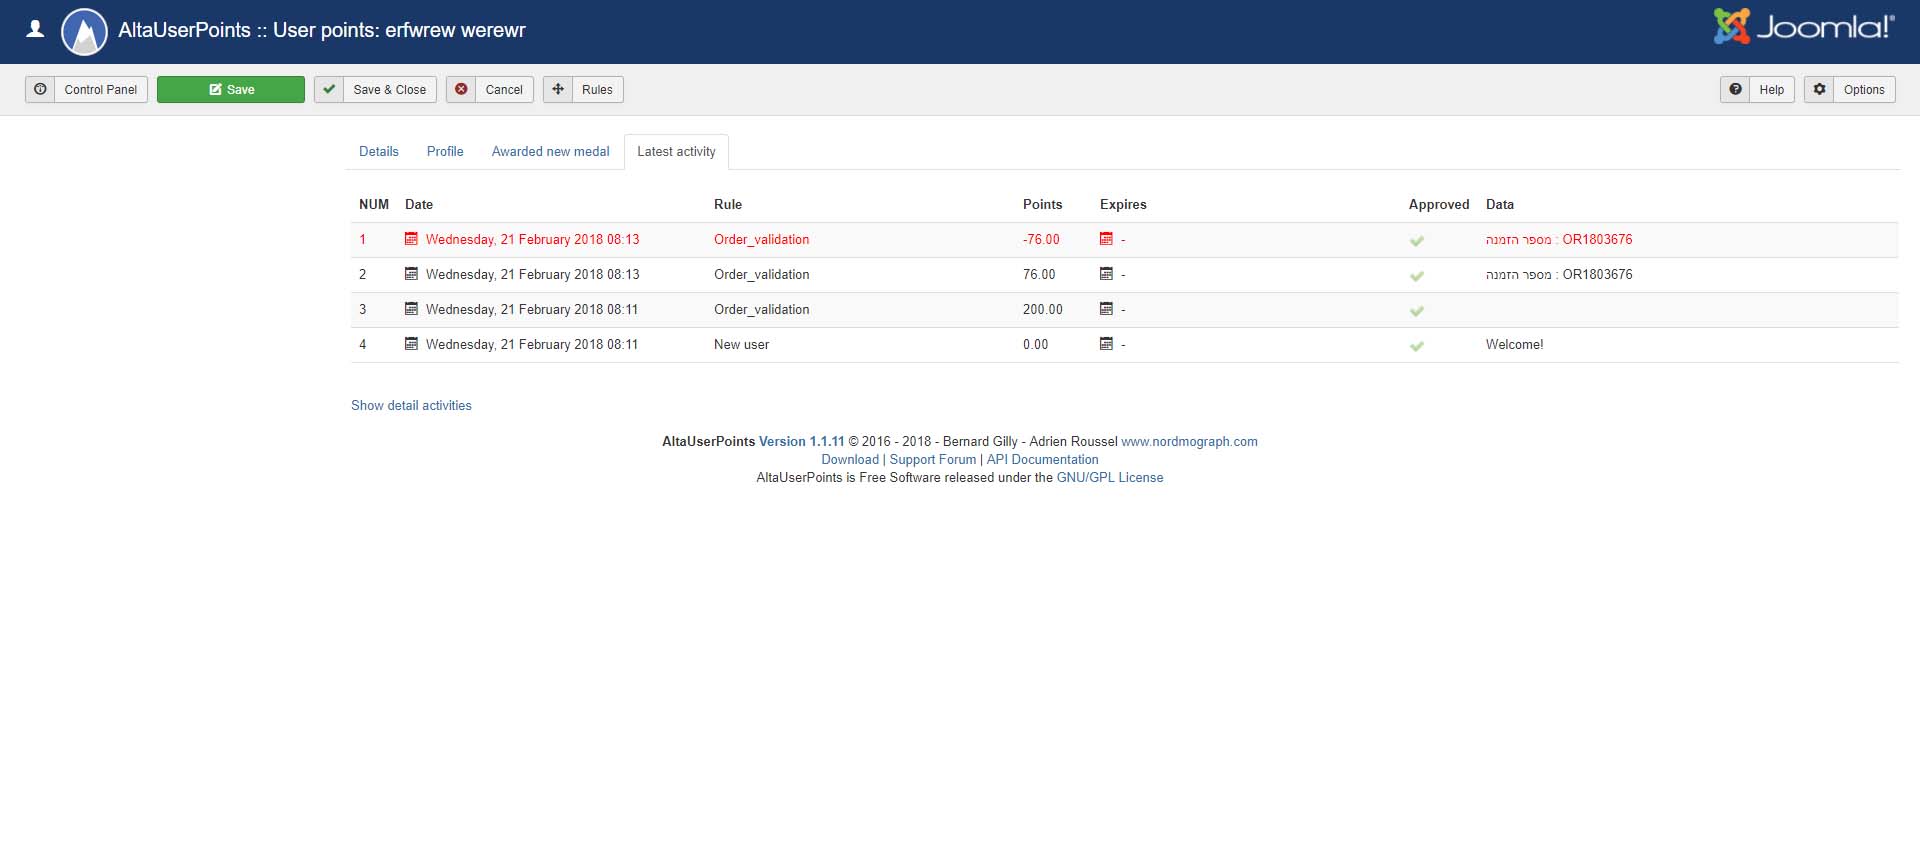Click the red date text in row 1
The image size is (1920, 861).
coord(533,239)
